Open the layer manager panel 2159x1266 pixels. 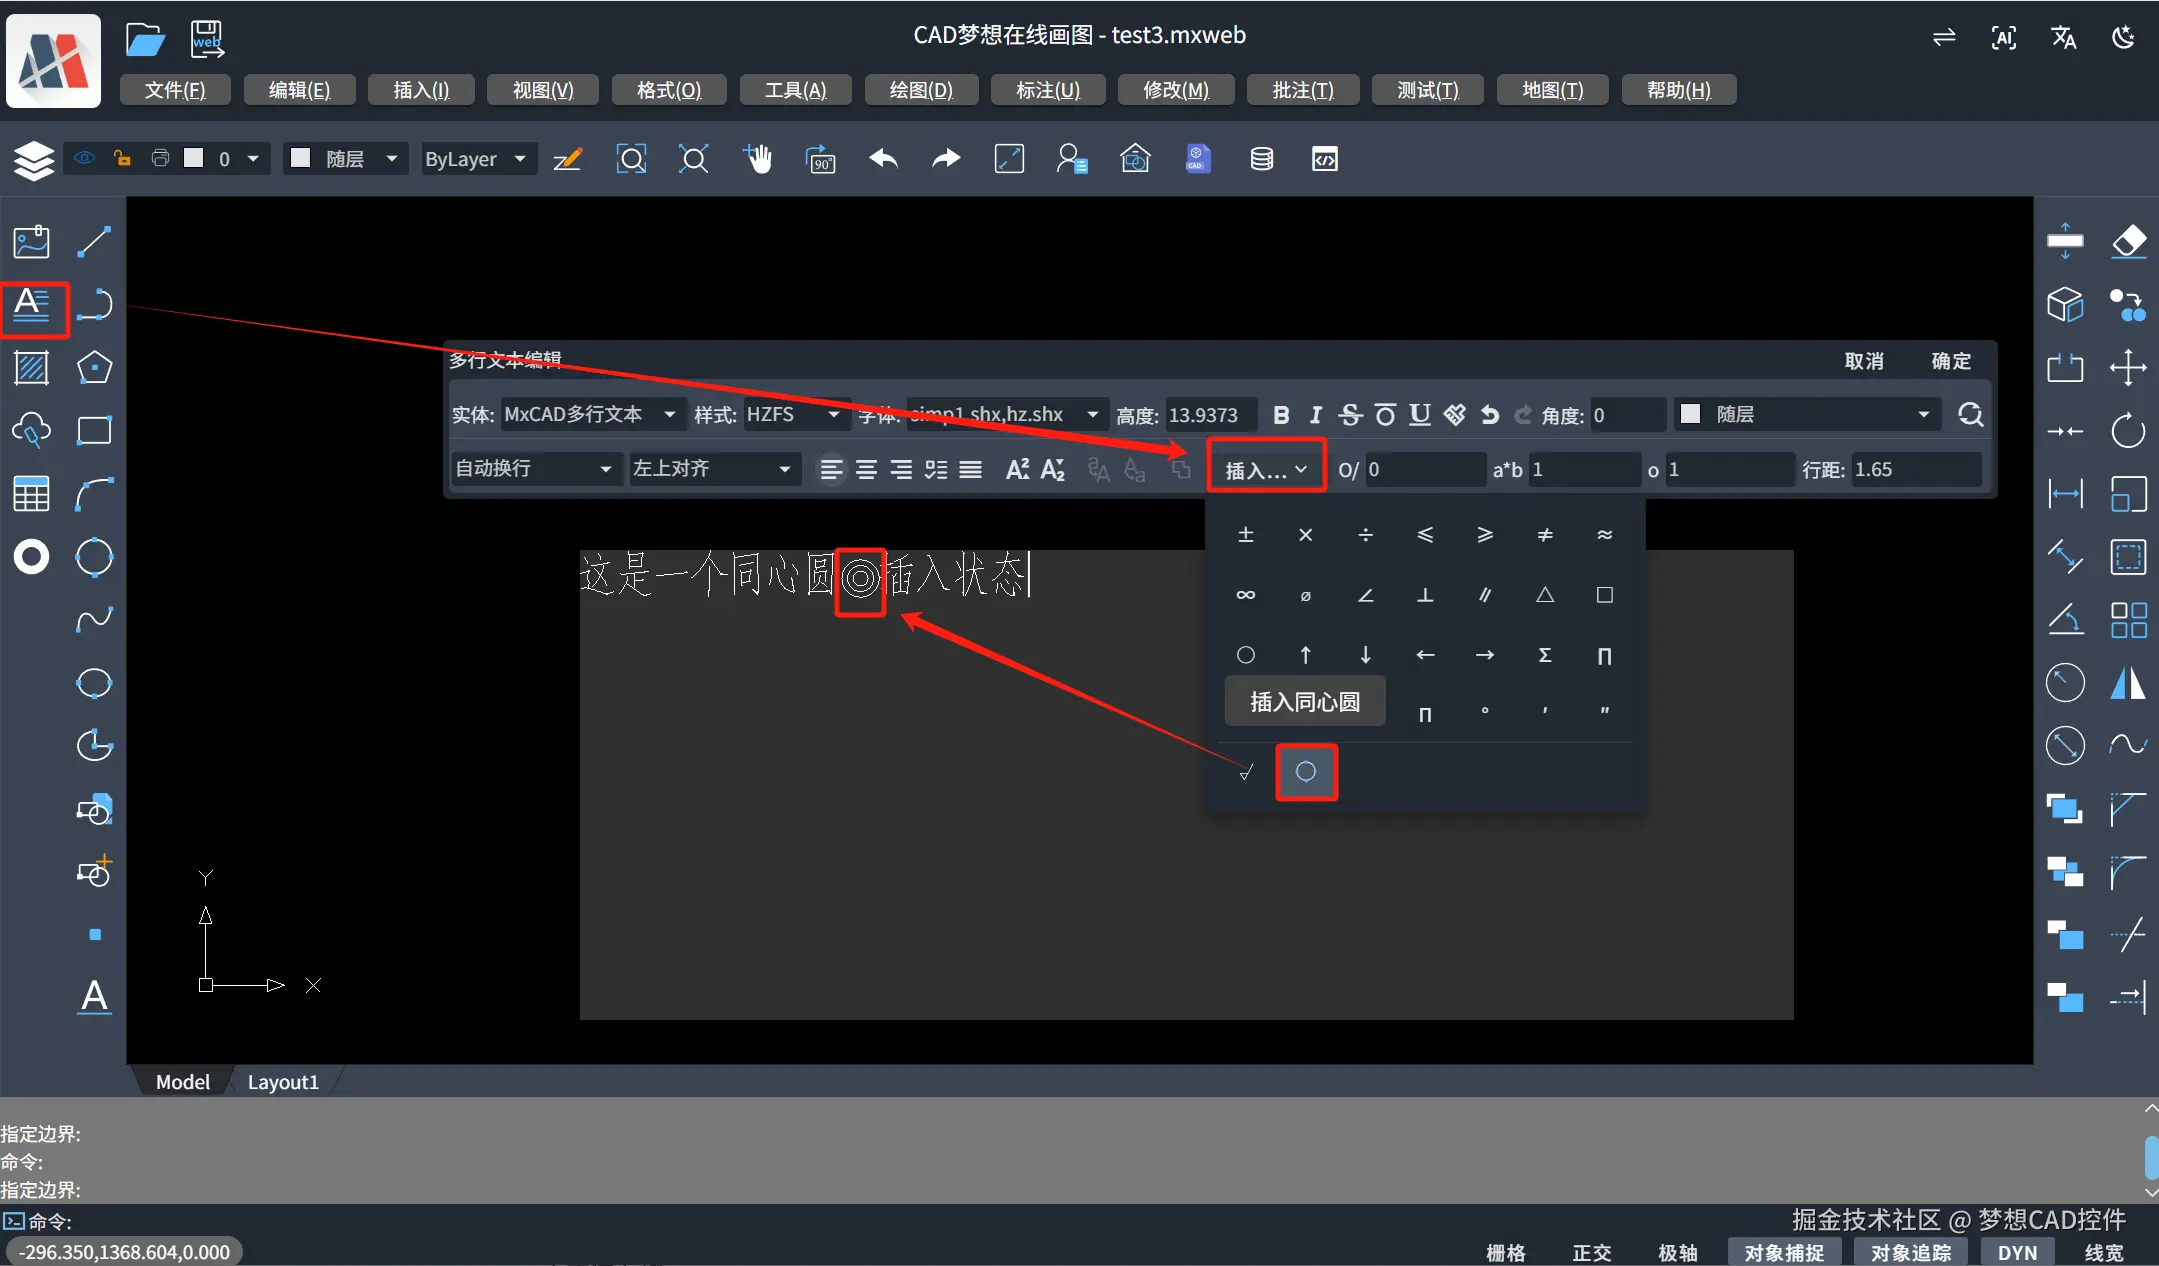point(33,159)
